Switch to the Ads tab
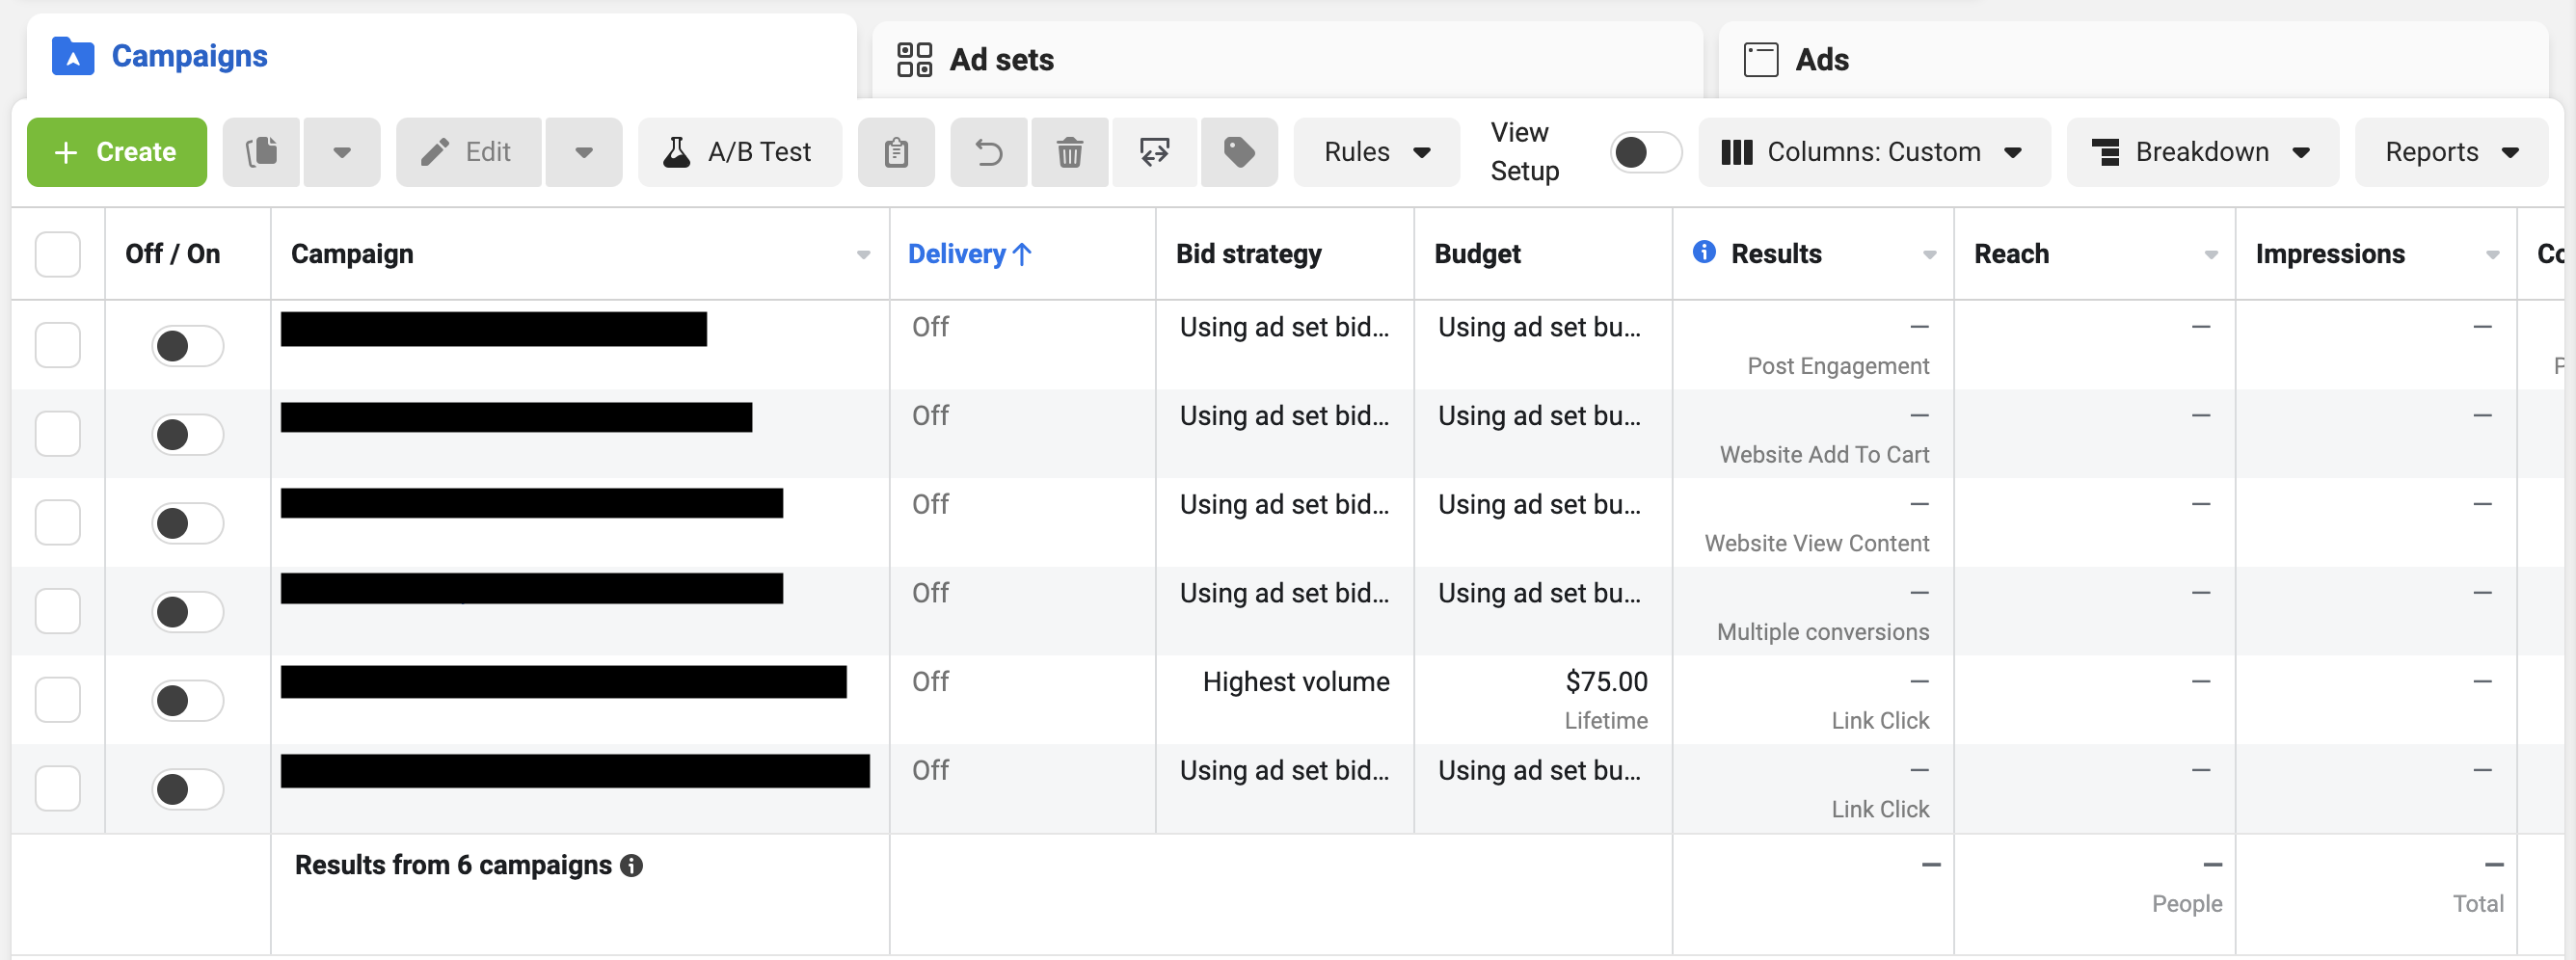Image resolution: width=2576 pixels, height=960 pixels. [2133, 59]
